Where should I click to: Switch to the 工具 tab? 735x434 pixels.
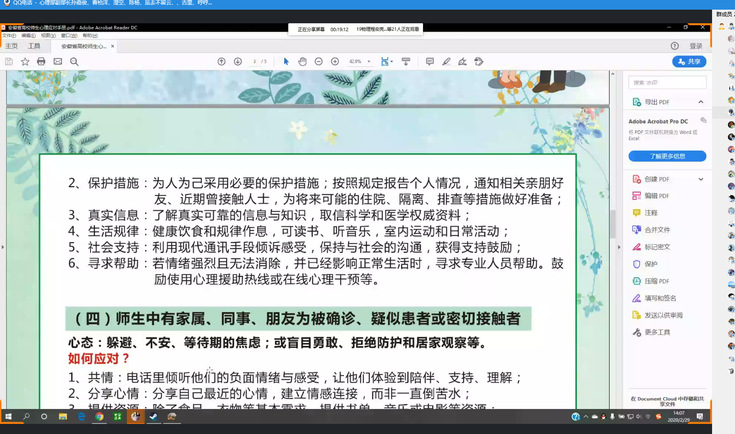34,46
